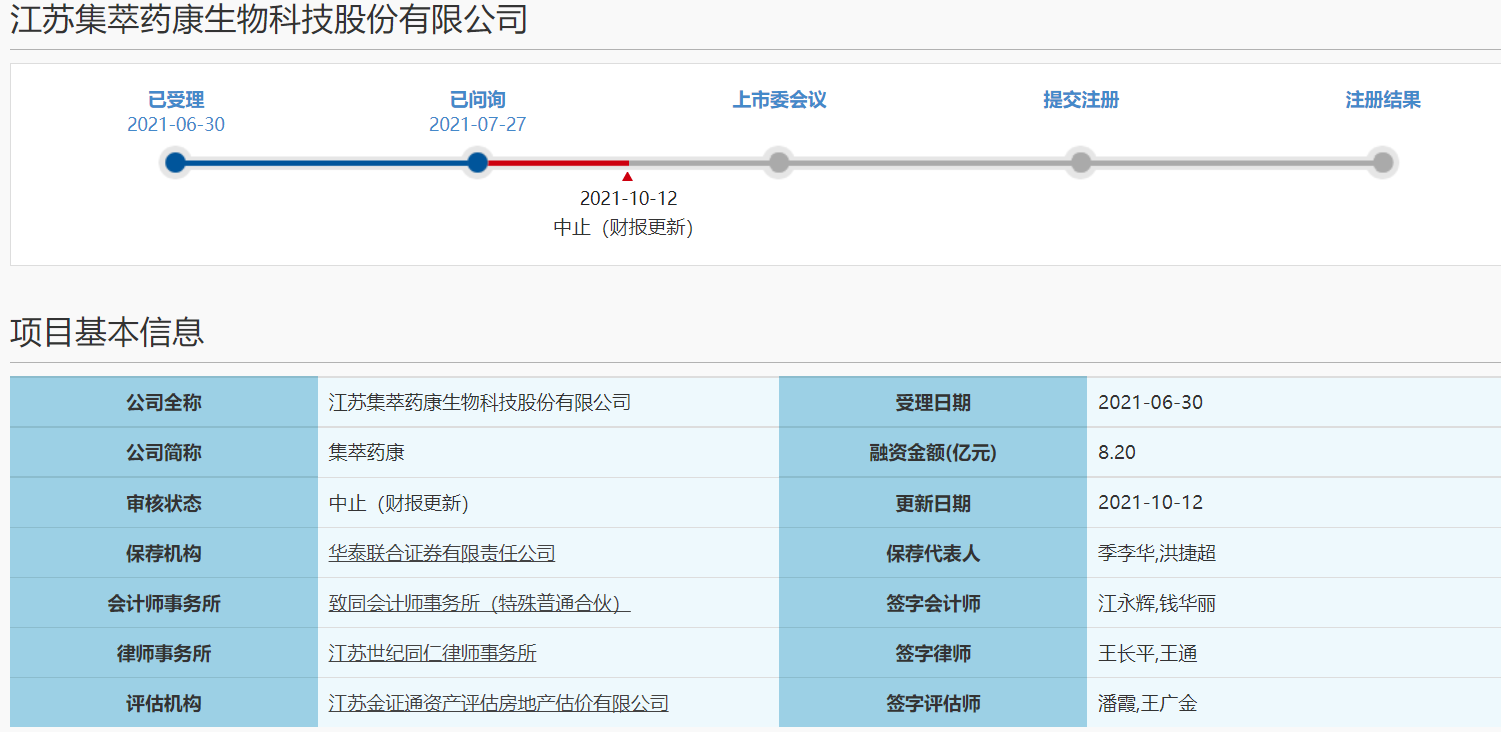Click the 公司全称 value cell

pyautogui.click(x=548, y=403)
